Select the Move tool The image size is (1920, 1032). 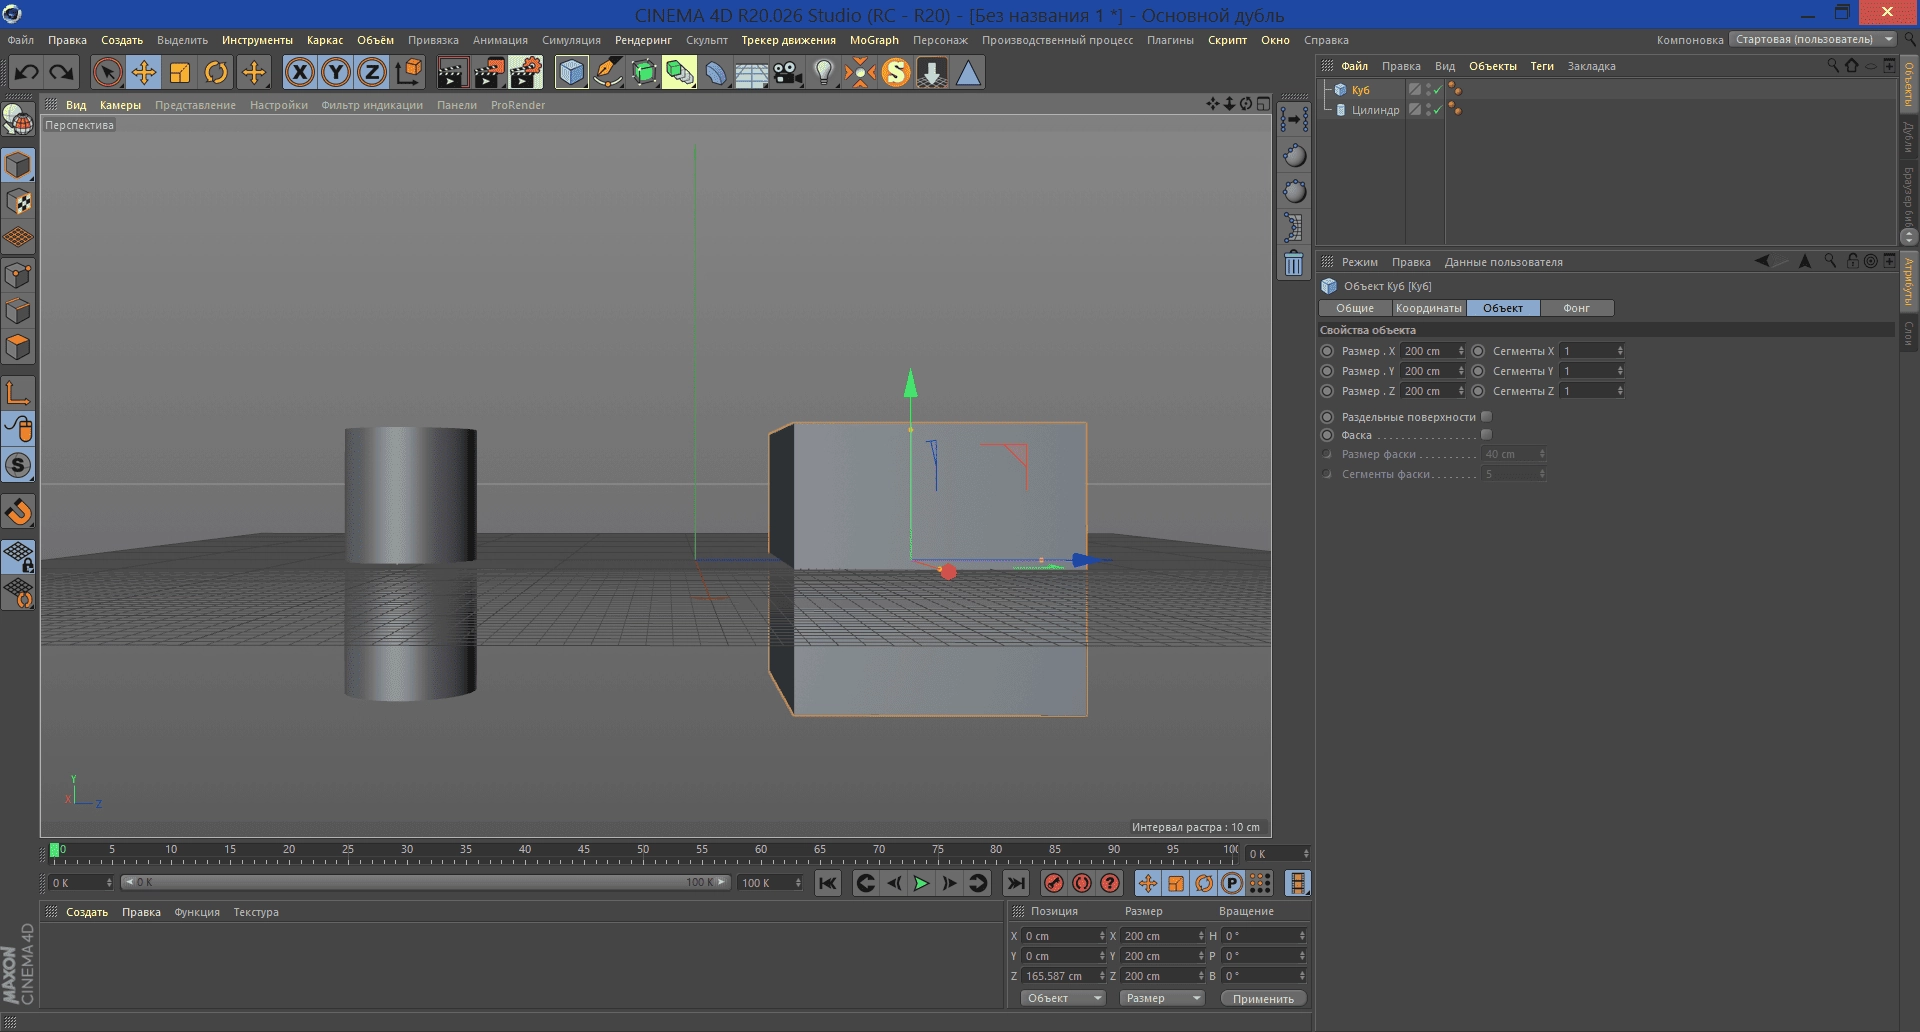[x=144, y=72]
